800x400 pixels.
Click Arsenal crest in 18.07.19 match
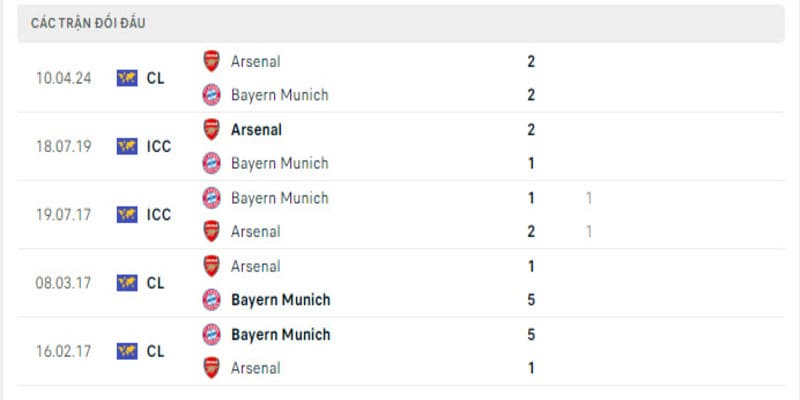(211, 129)
